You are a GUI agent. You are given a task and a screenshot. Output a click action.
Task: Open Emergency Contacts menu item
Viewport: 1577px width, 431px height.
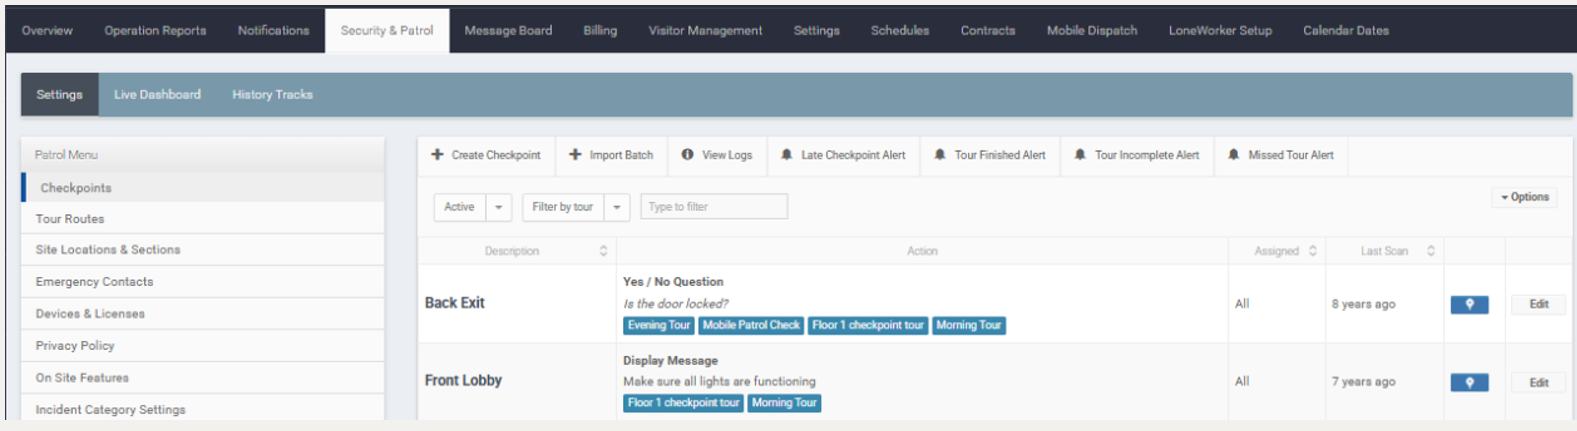pos(203,282)
